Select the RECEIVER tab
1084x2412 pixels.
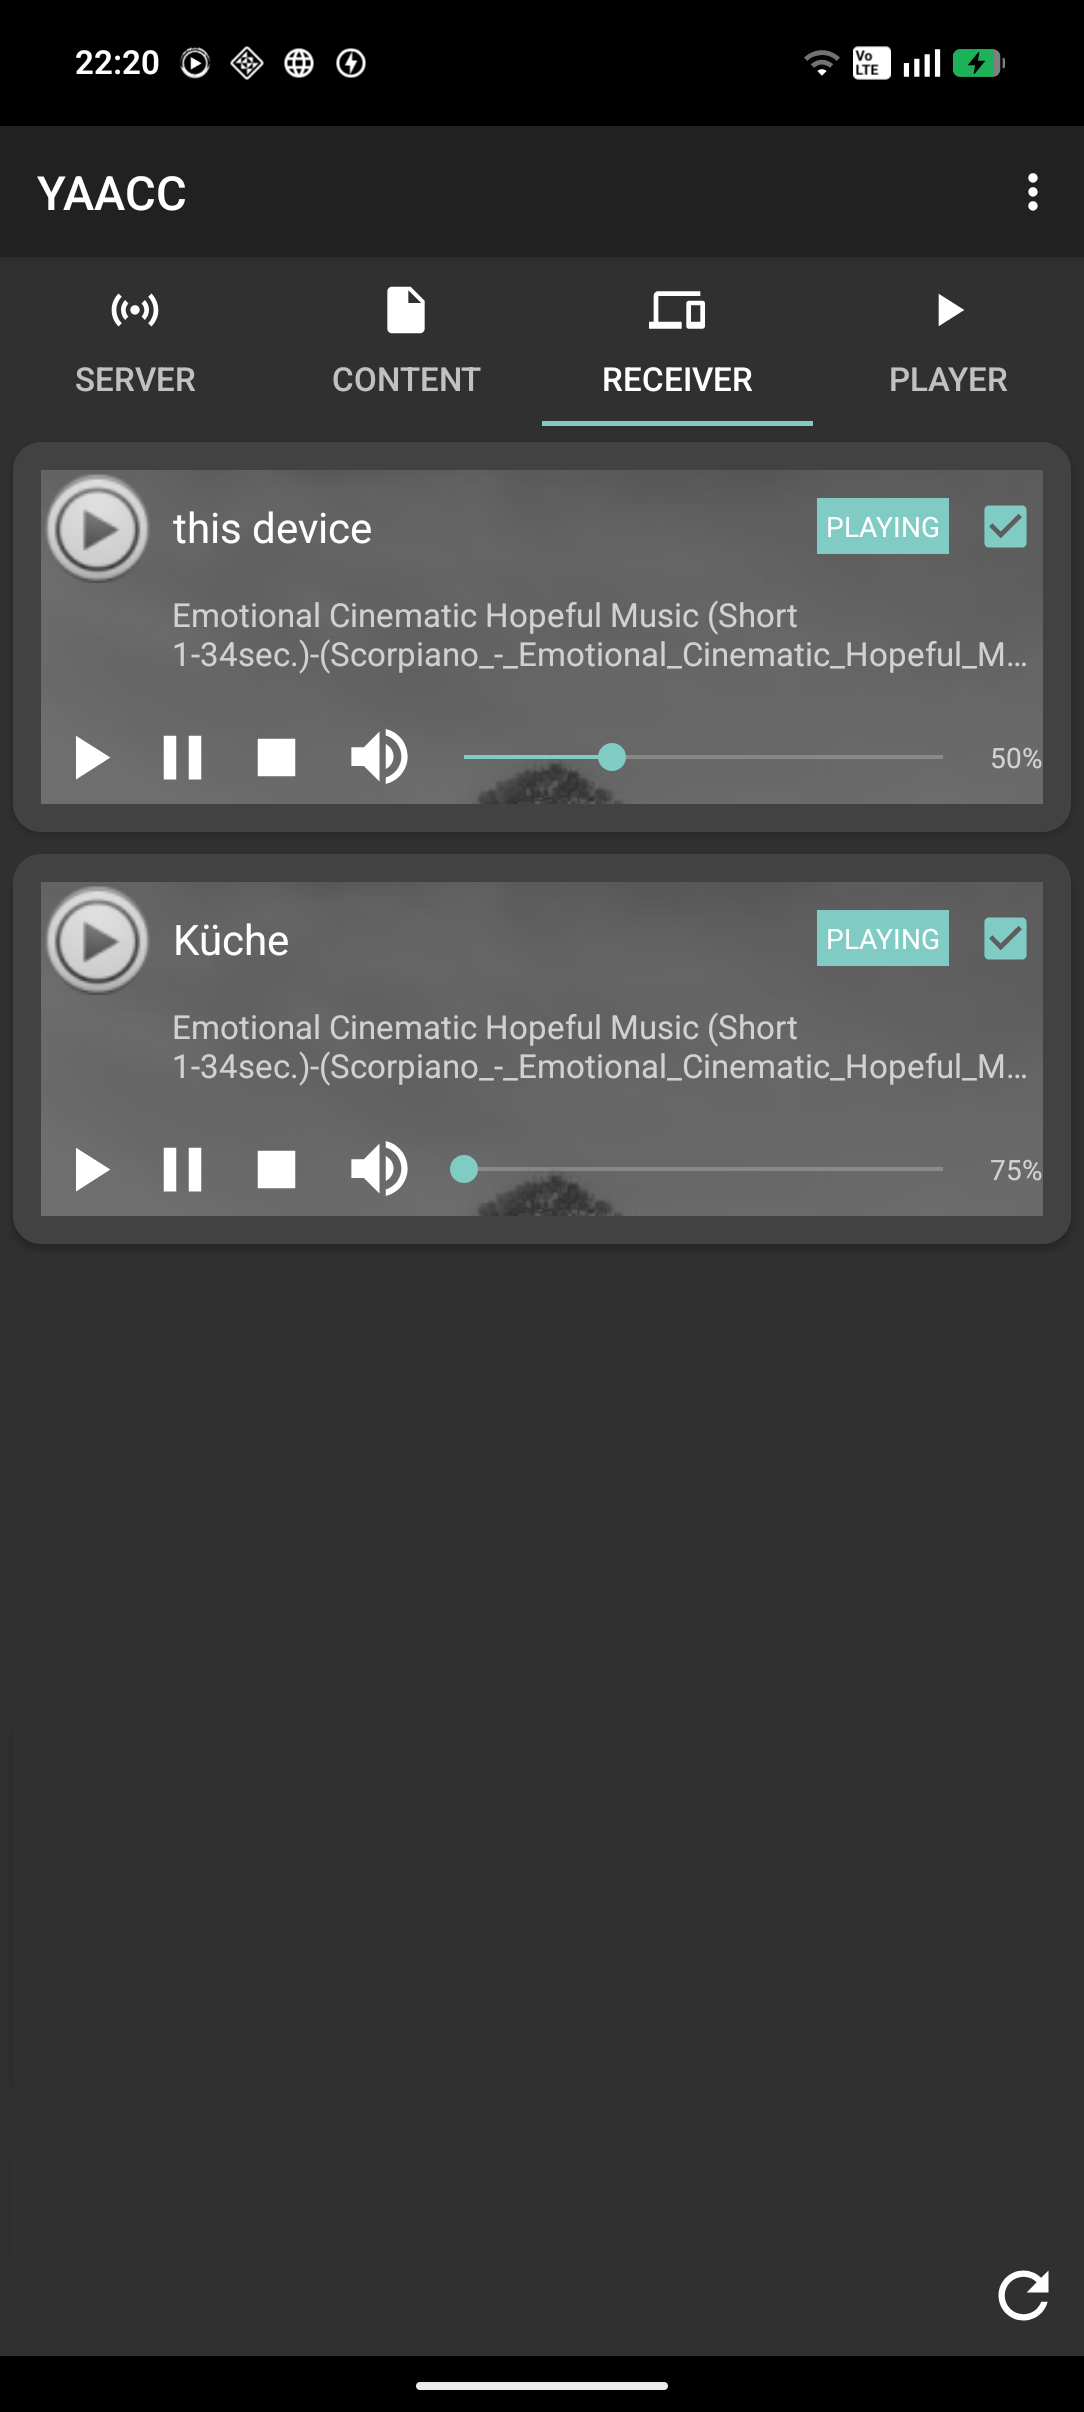677,342
